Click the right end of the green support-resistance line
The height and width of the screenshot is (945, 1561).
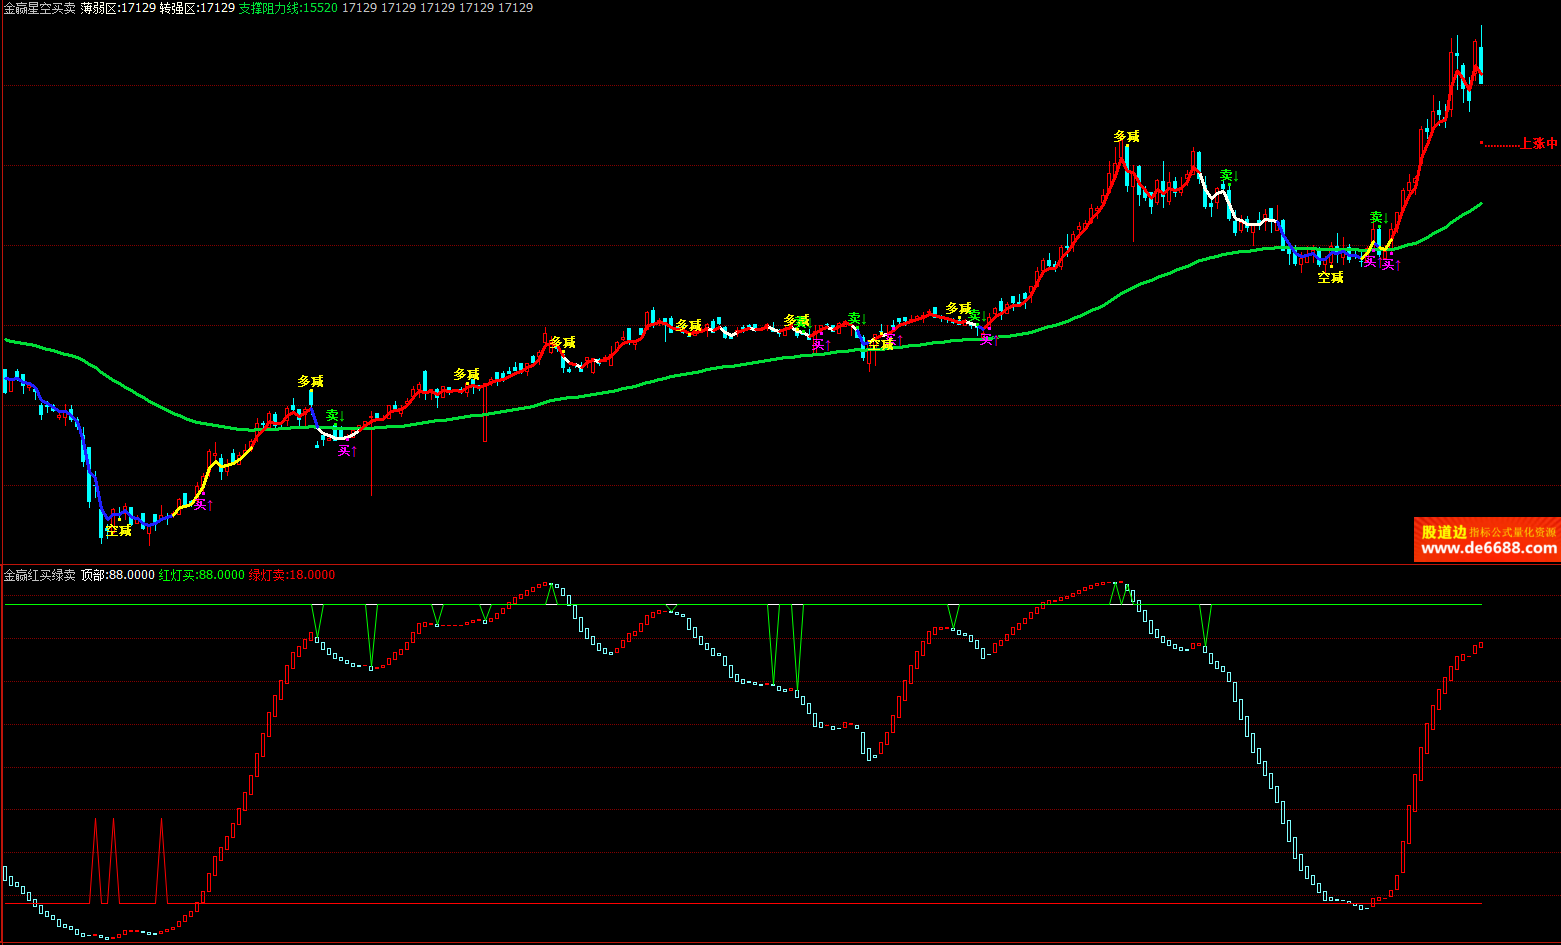pos(1479,204)
